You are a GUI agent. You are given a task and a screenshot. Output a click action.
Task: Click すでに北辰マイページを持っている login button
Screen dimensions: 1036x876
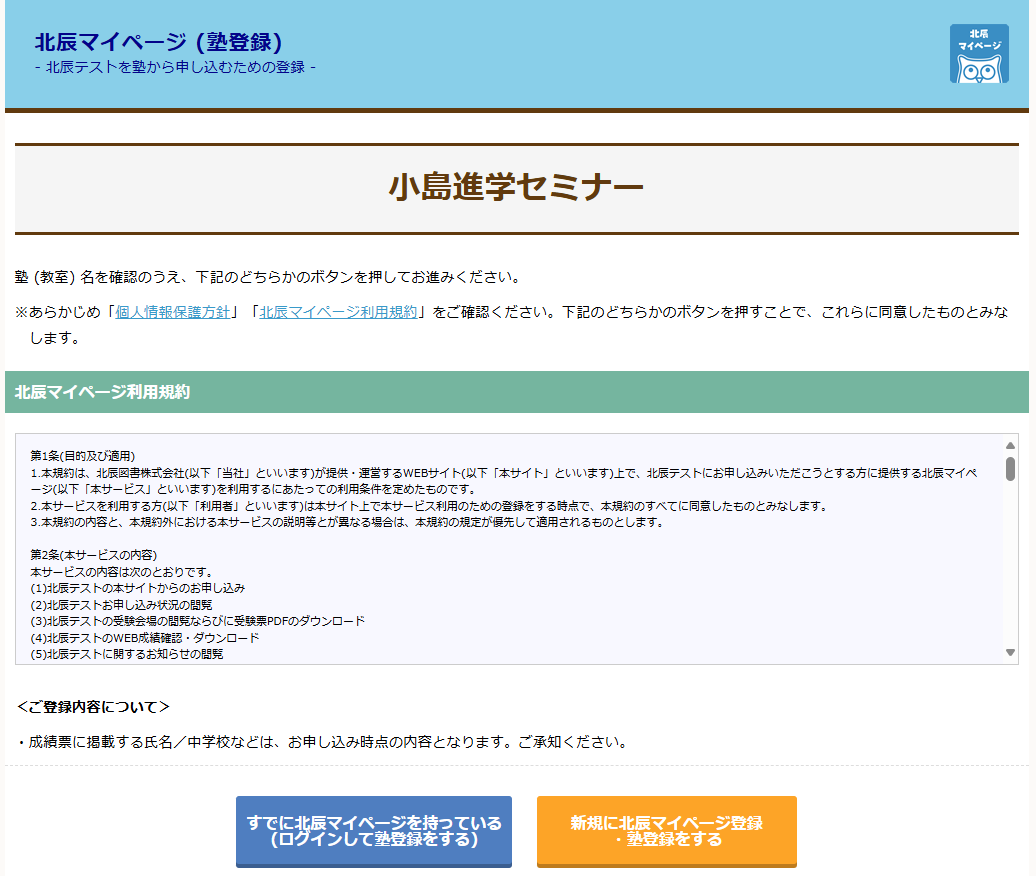click(373, 831)
